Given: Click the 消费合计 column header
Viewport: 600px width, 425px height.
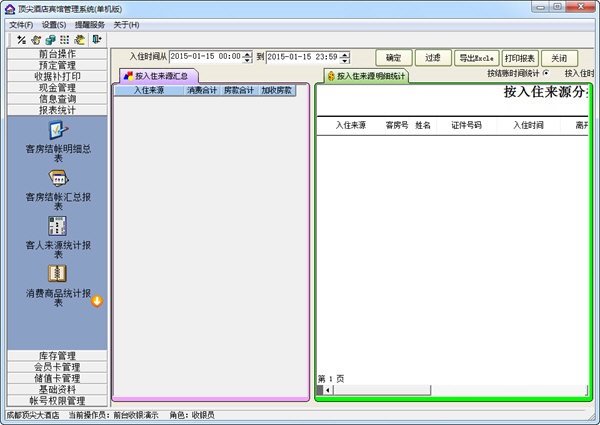Looking at the screenshot, I should [x=202, y=90].
